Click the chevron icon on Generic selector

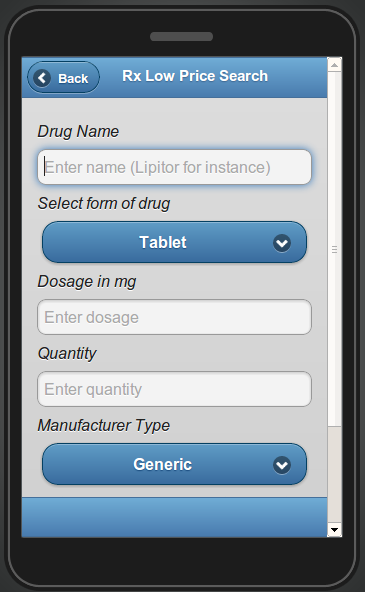coord(282,465)
